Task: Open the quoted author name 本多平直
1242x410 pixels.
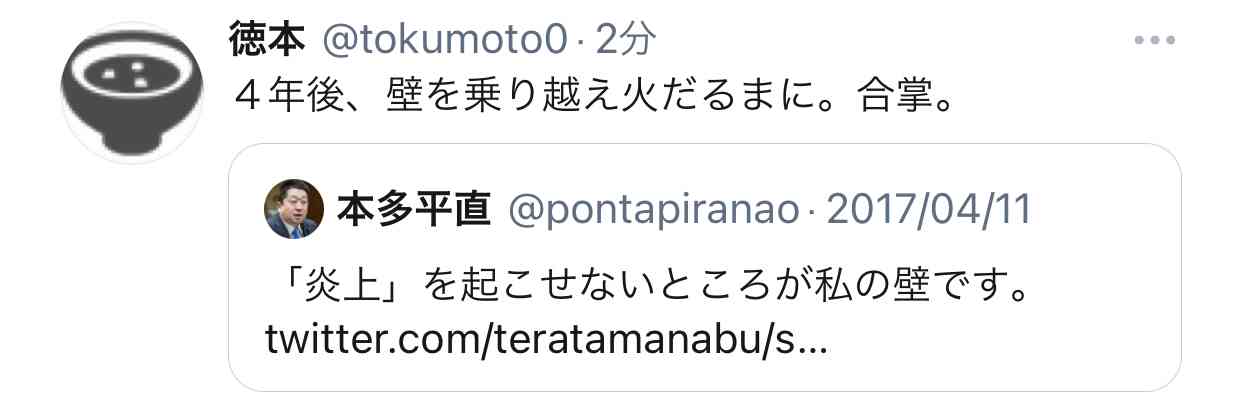Action: (414, 210)
